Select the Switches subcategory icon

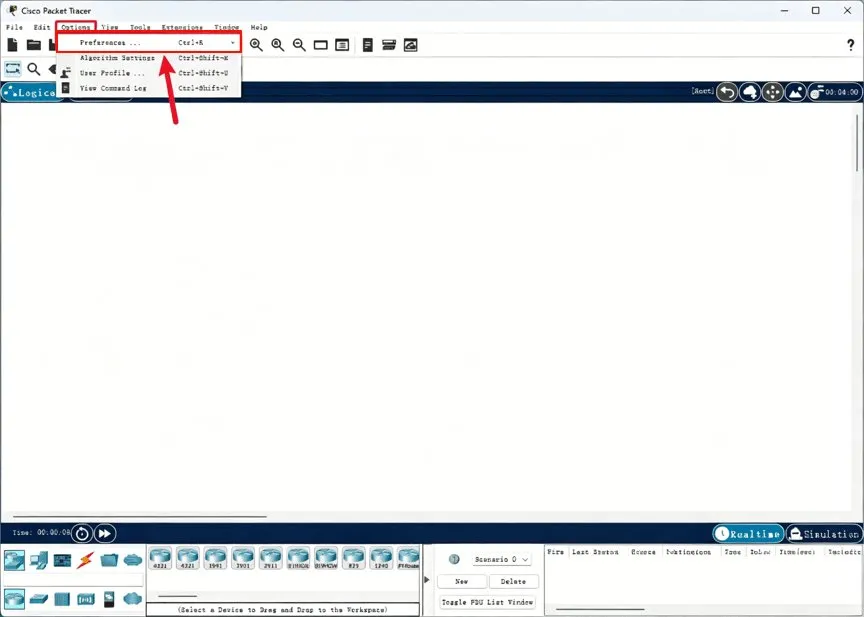coord(39,599)
